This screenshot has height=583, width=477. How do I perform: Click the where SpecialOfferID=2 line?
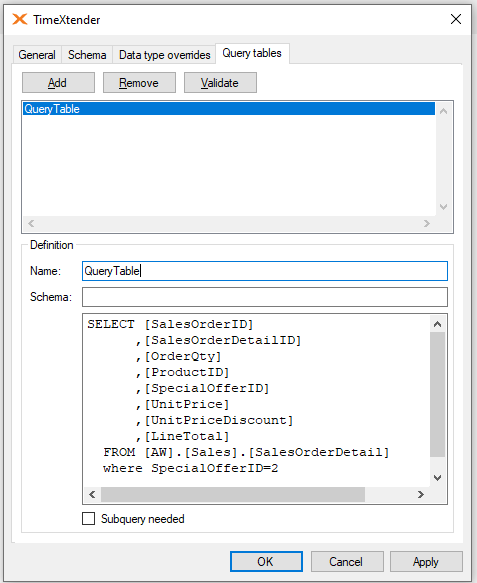pos(191,468)
